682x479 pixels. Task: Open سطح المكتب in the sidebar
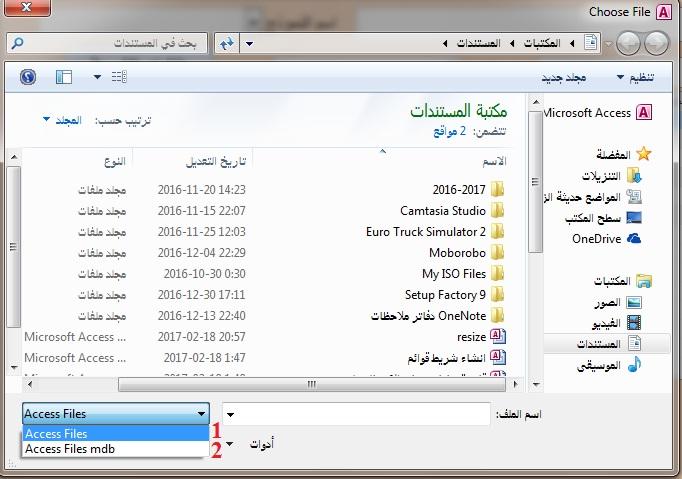click(x=603, y=218)
